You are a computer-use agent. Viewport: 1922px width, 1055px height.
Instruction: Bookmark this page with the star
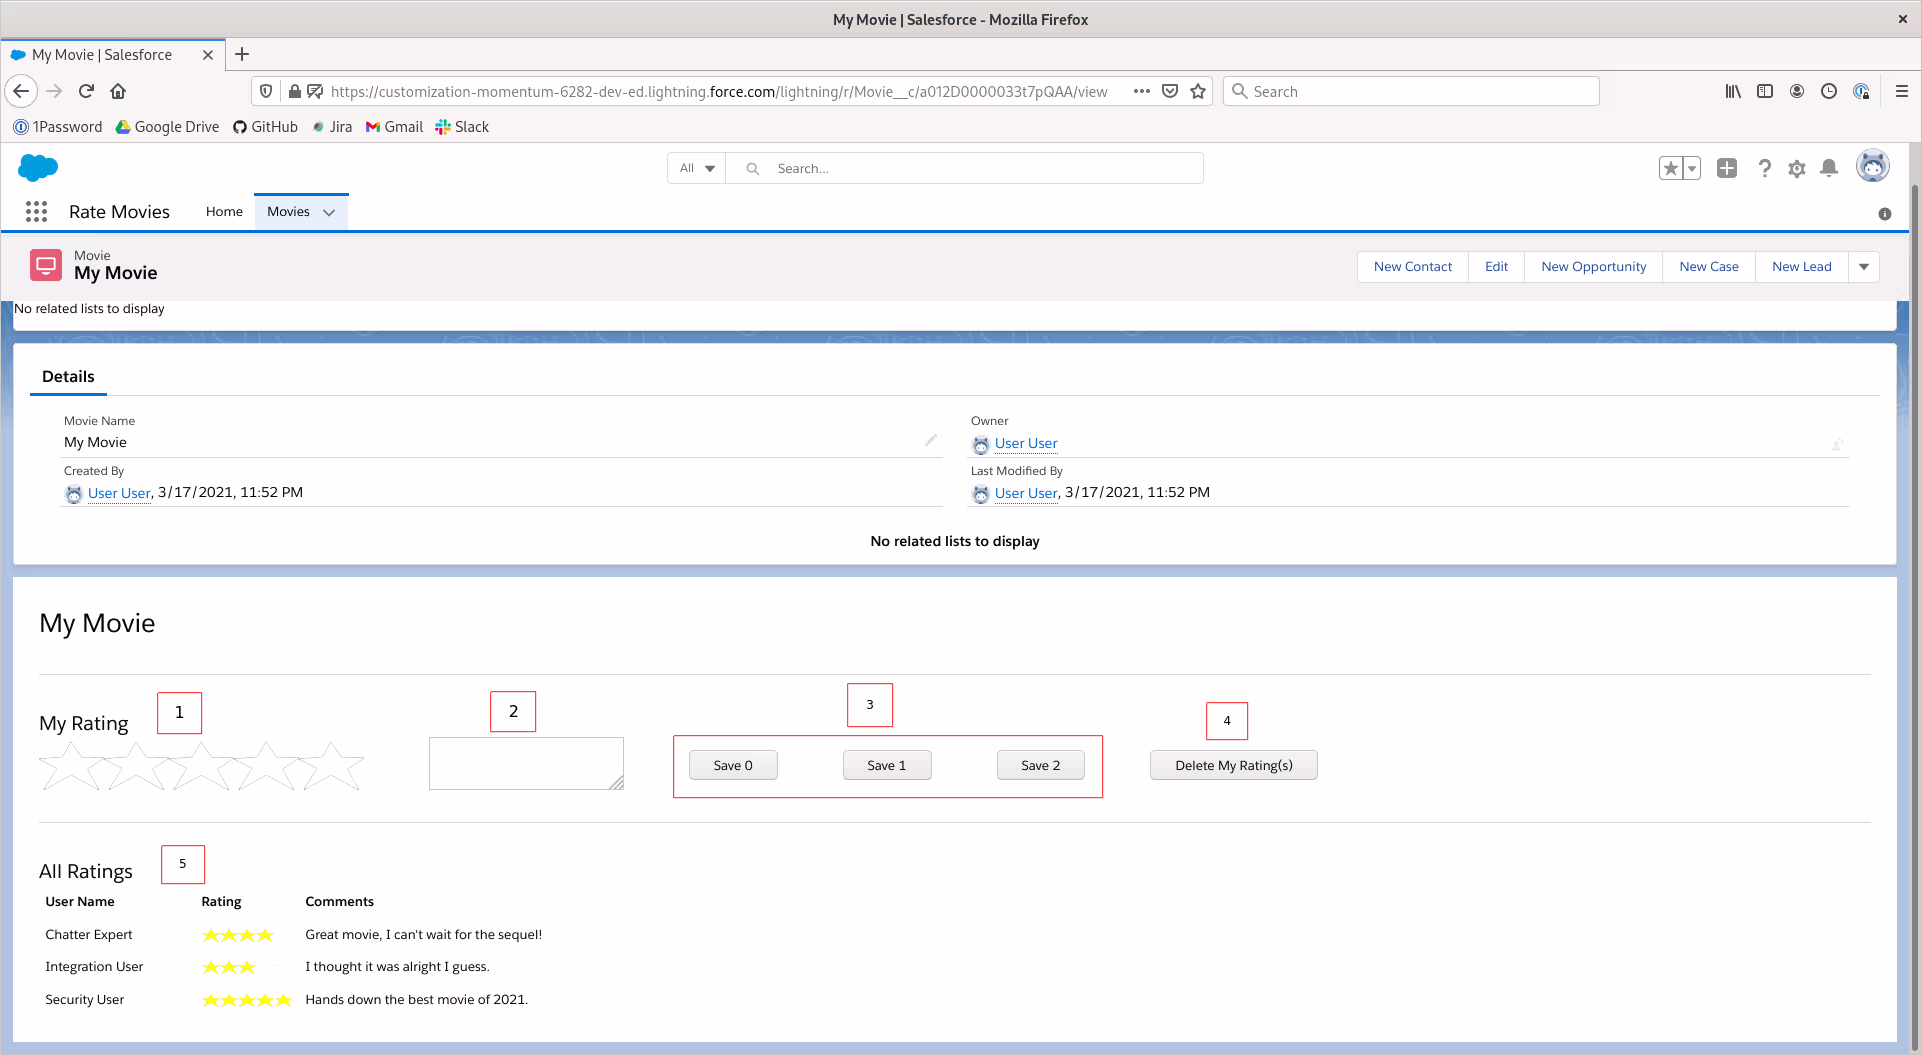pyautogui.click(x=1198, y=91)
